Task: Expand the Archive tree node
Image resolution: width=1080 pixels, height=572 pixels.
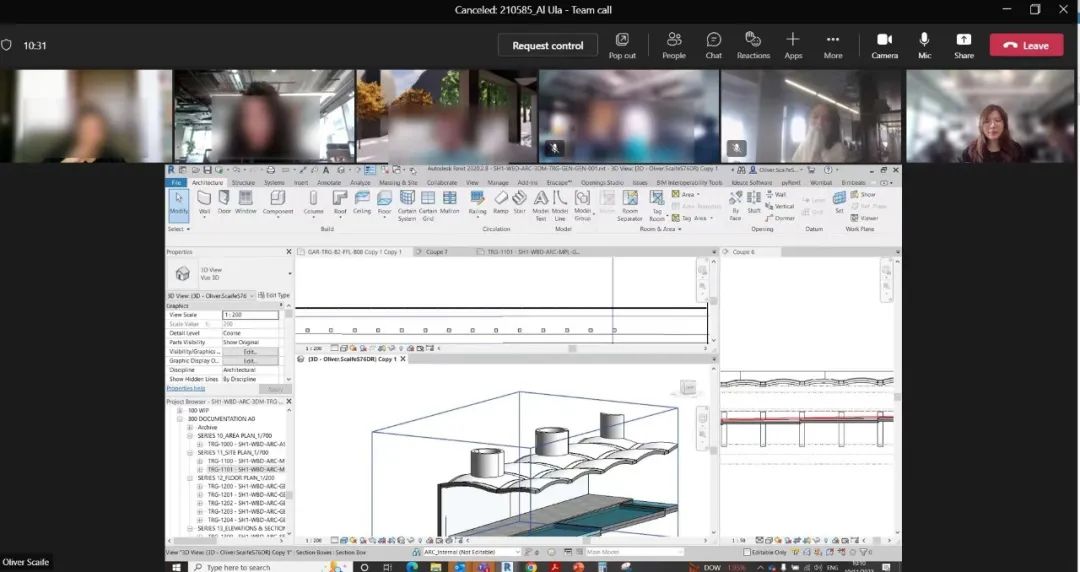Action: 191,427
